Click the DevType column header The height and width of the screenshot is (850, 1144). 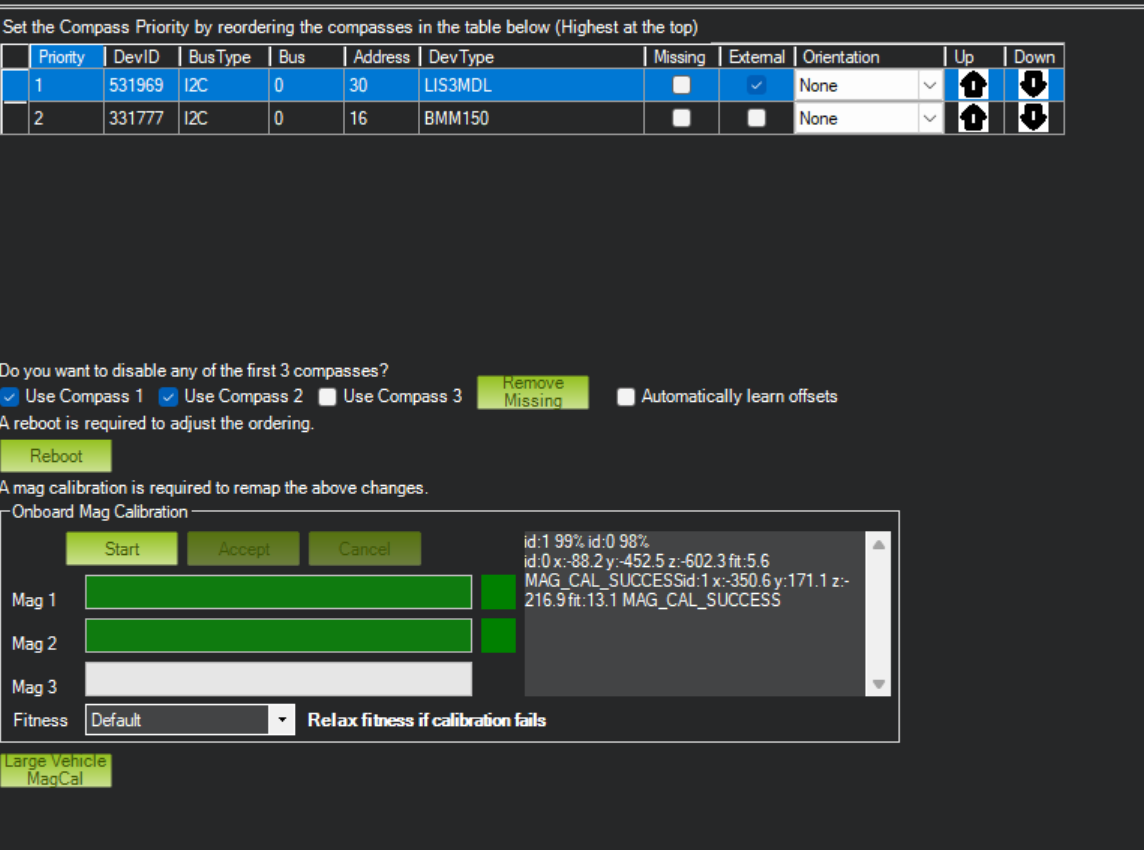[461, 57]
